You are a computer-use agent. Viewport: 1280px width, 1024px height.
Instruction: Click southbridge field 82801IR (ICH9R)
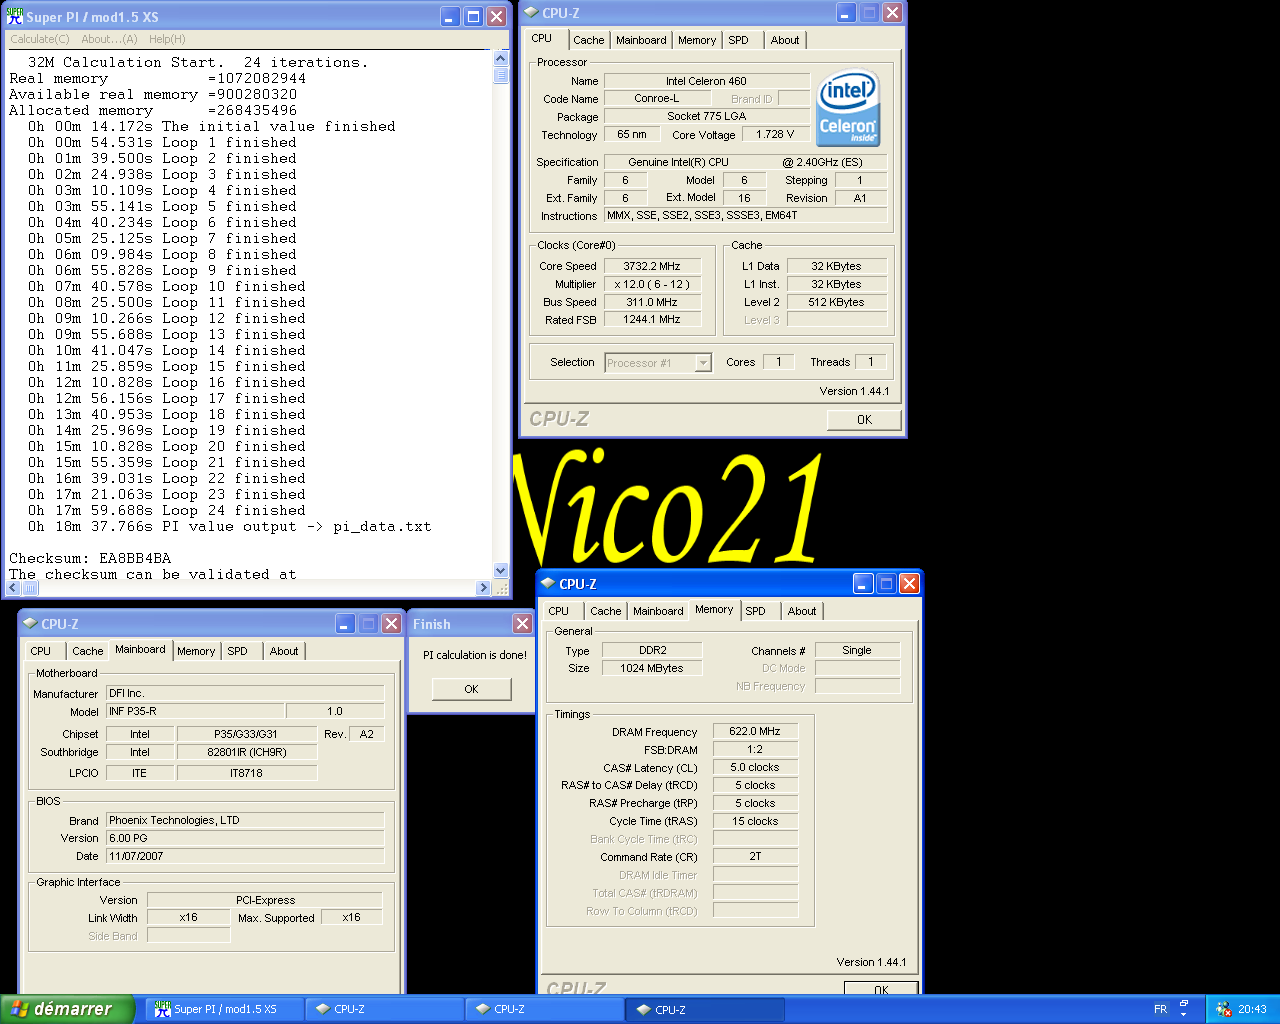246,752
